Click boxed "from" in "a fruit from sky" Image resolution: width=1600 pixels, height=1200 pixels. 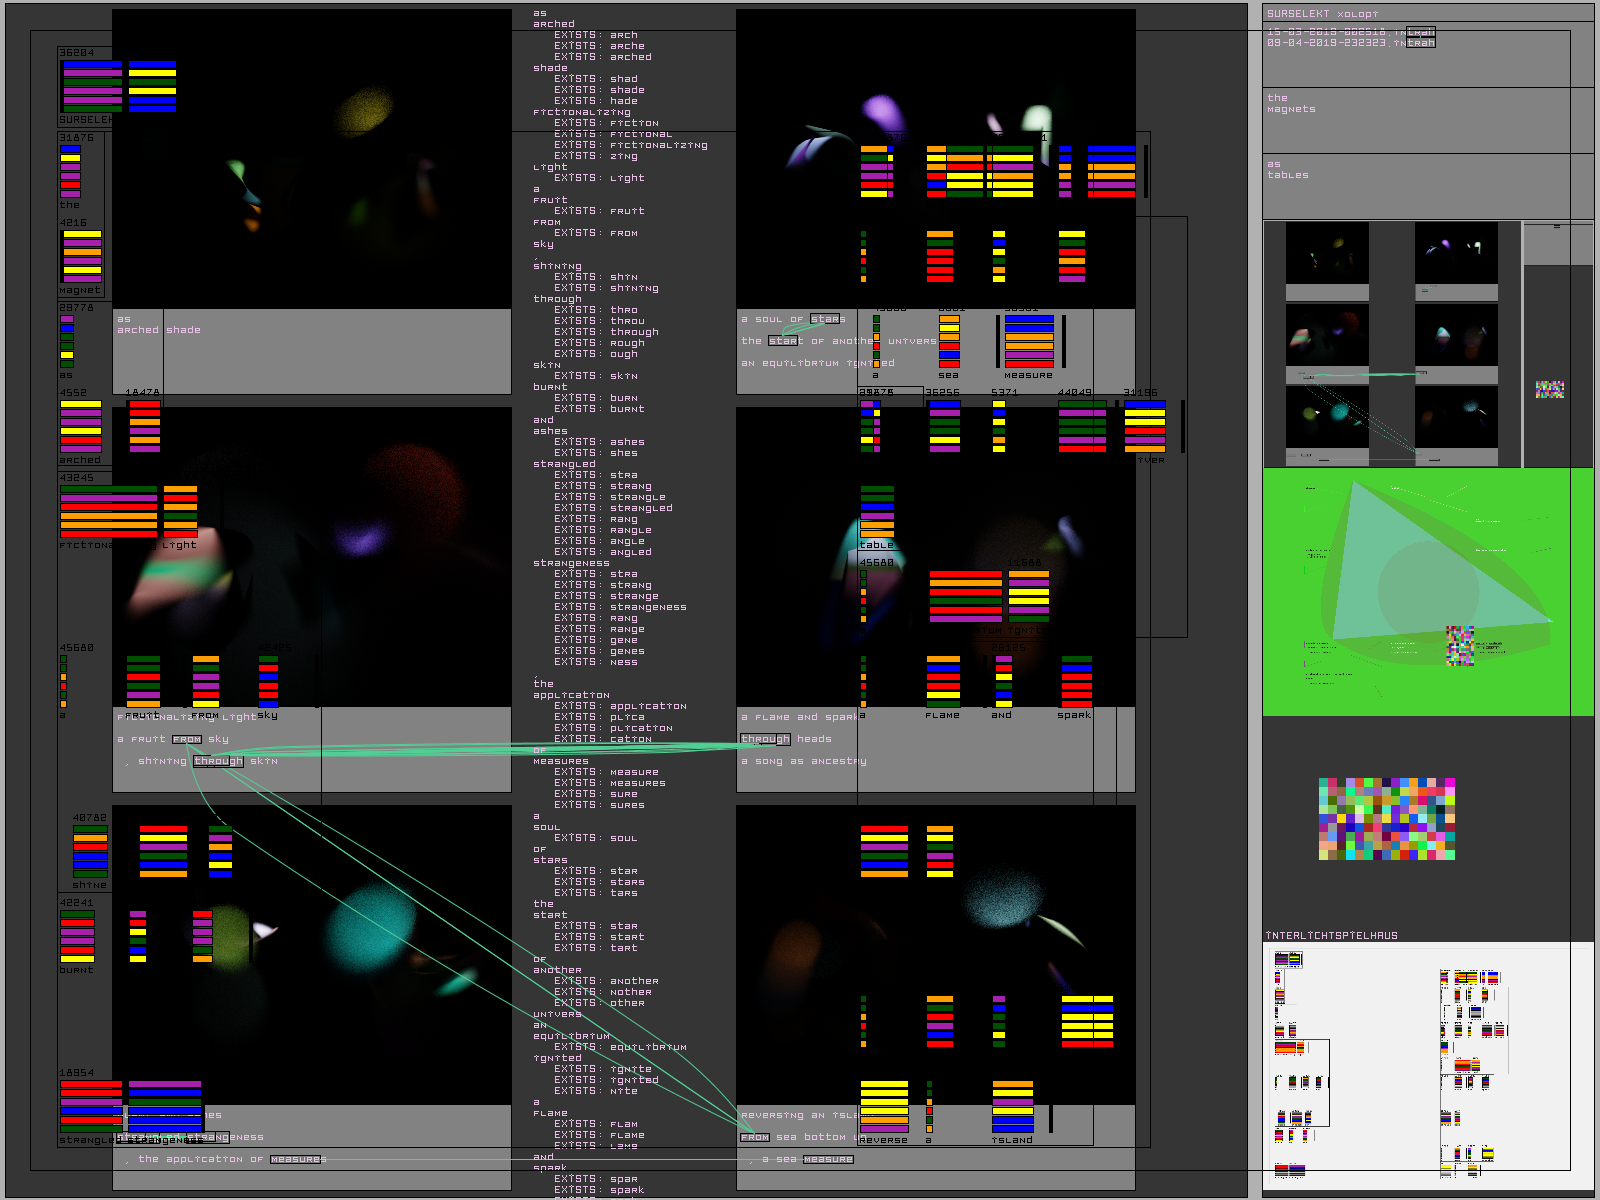tap(186, 739)
